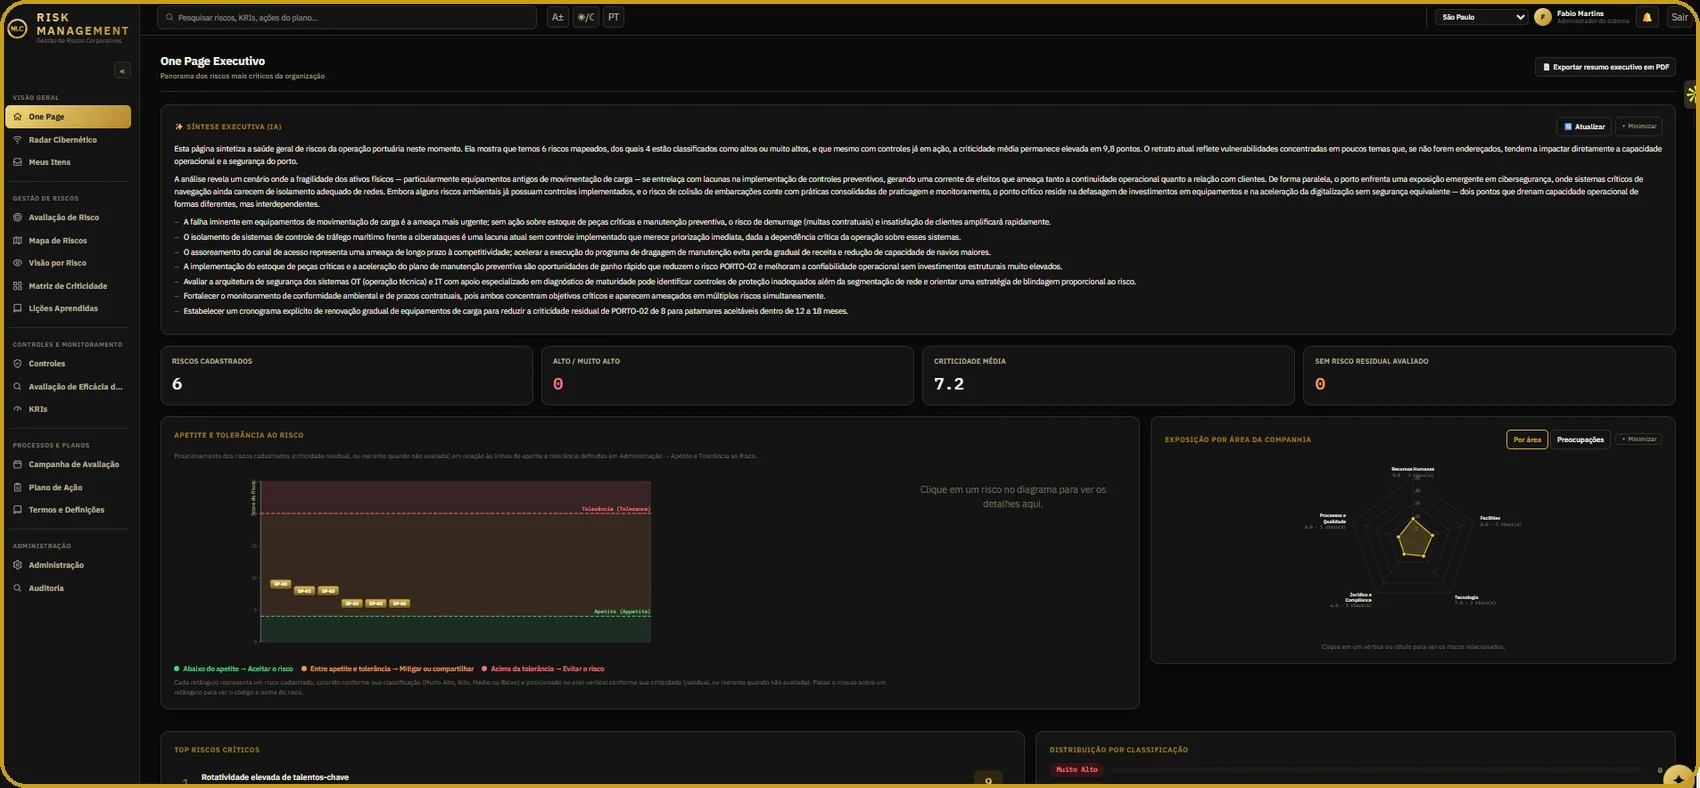
Task: Click the Plano de Ação clipboard icon
Action: pos(17,487)
